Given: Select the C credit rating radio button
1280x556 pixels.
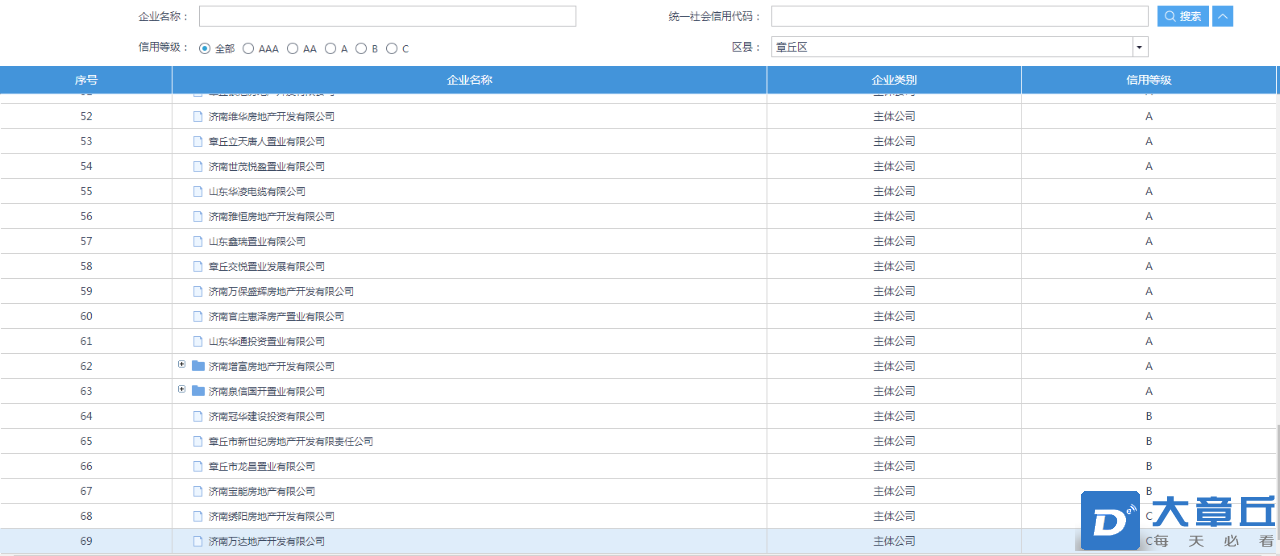Looking at the screenshot, I should coord(392,48).
